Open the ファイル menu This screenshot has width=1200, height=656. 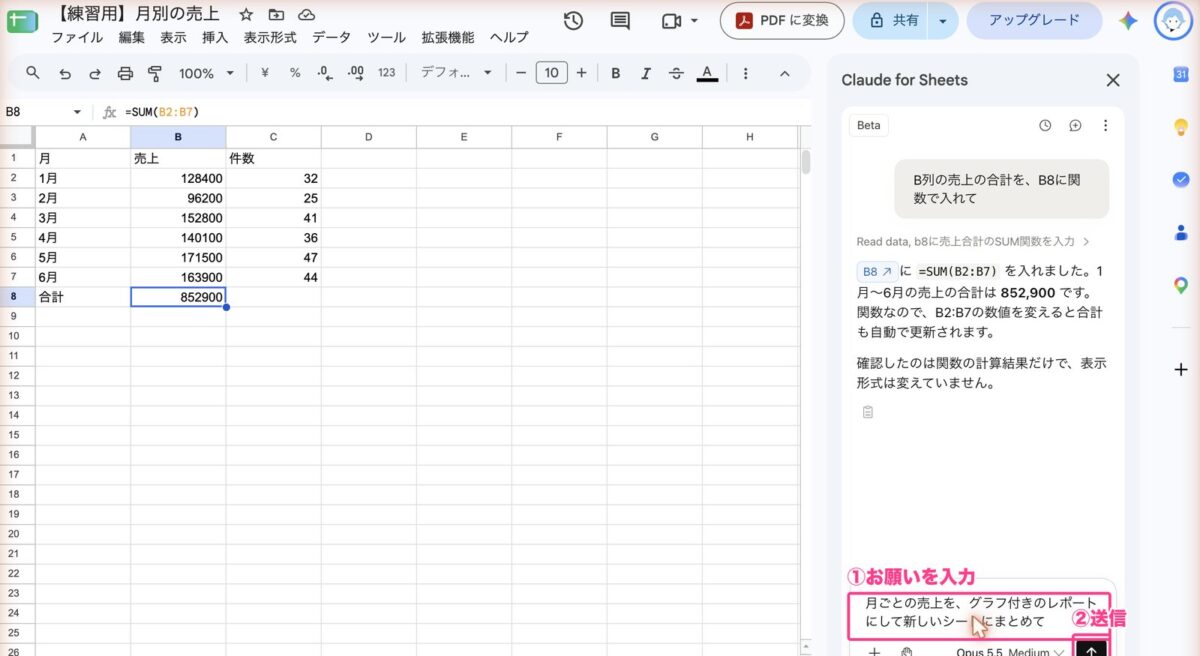click(76, 37)
